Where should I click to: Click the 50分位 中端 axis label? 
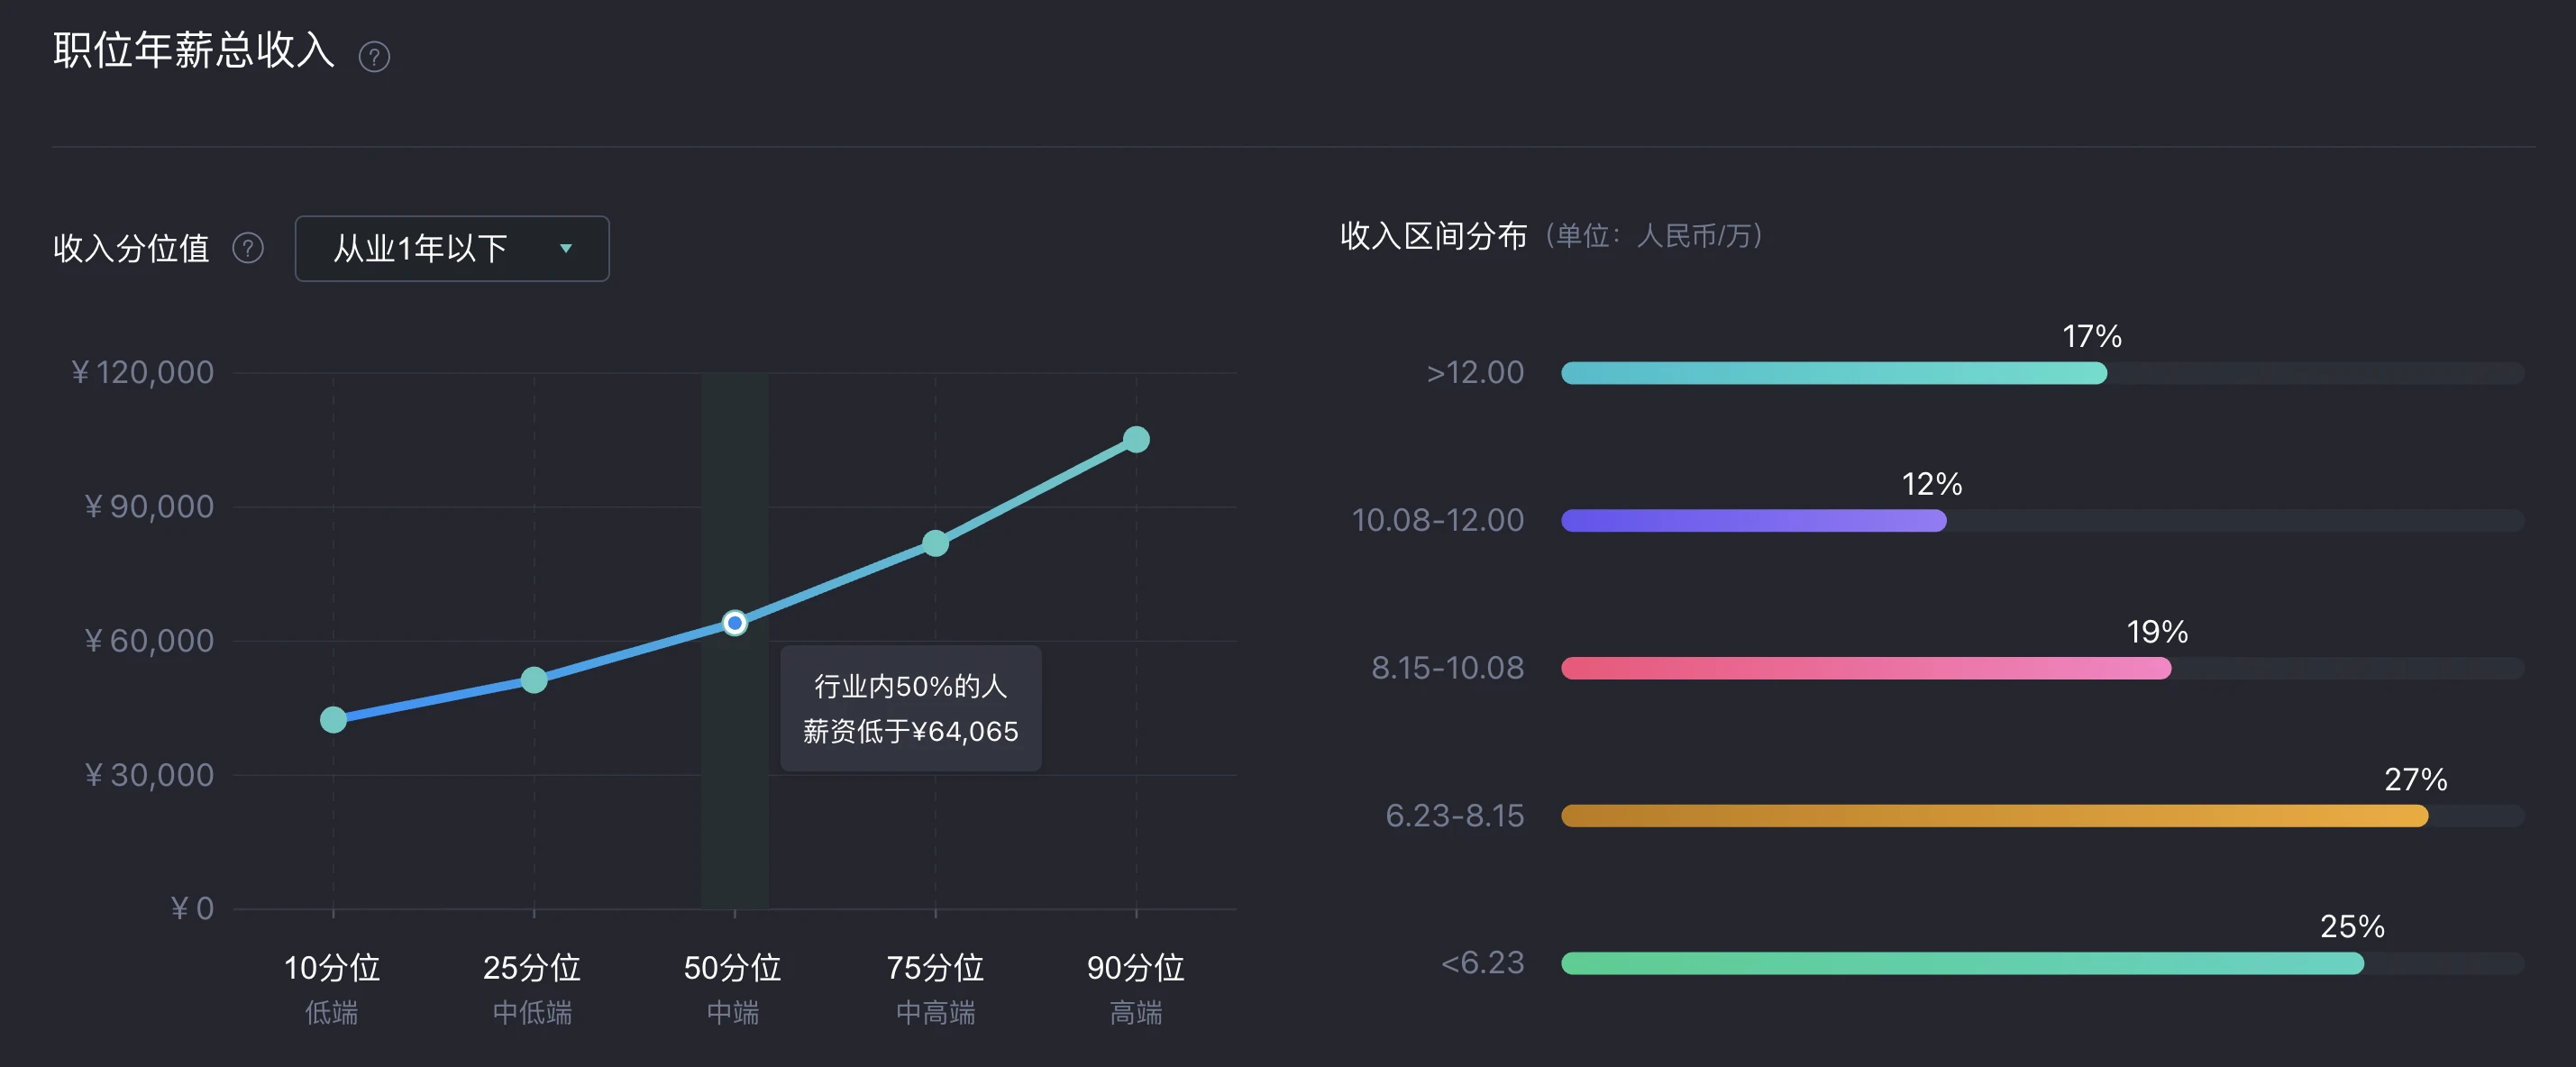(733, 989)
